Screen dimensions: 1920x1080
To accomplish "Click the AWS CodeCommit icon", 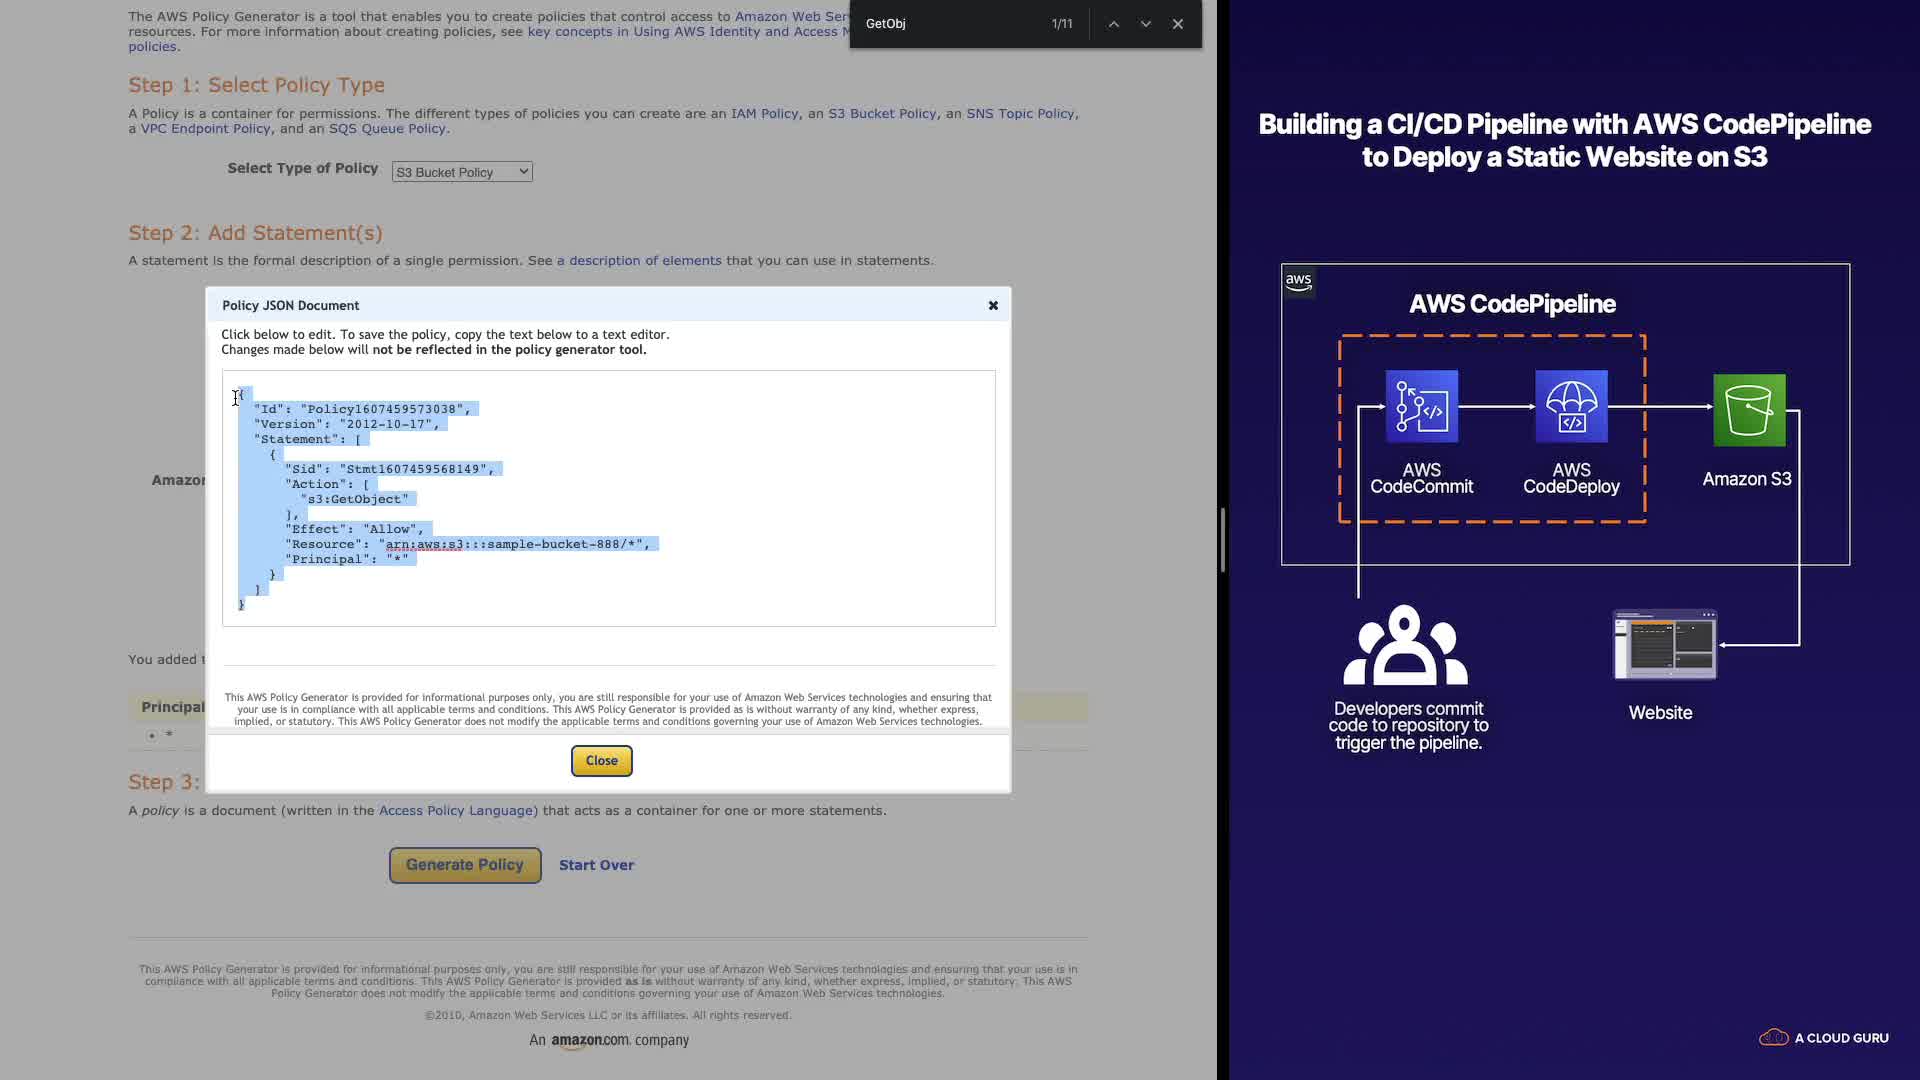I will pyautogui.click(x=1421, y=407).
